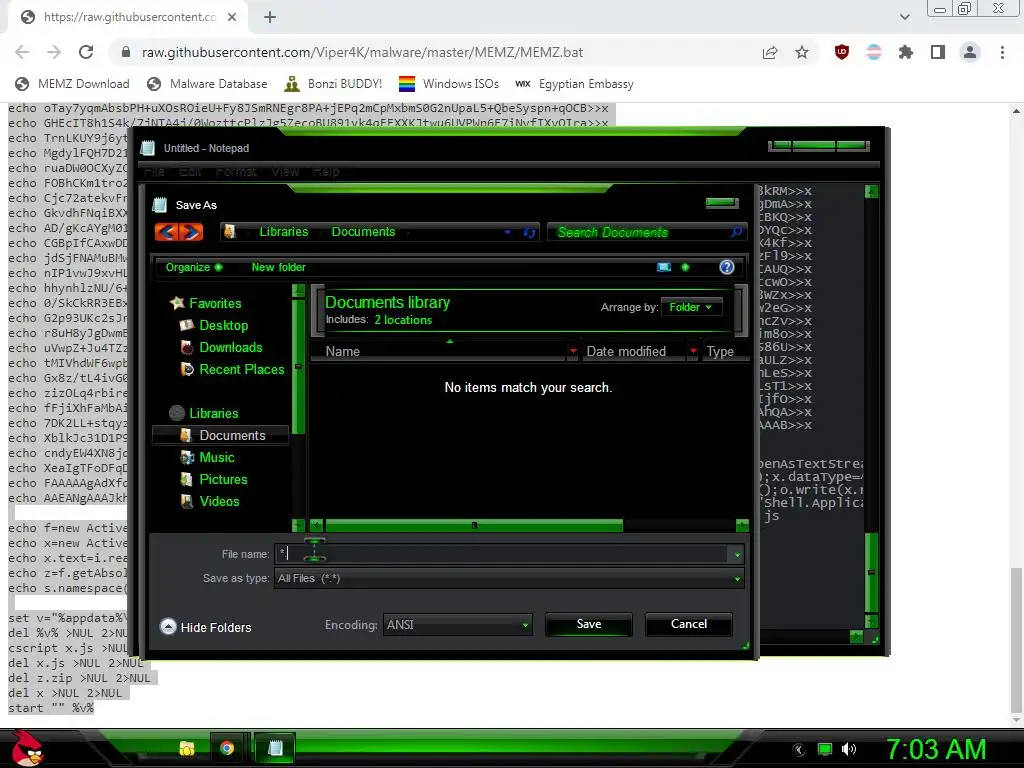Open File Explorer from the taskbar
The height and width of the screenshot is (768, 1024).
[187, 748]
